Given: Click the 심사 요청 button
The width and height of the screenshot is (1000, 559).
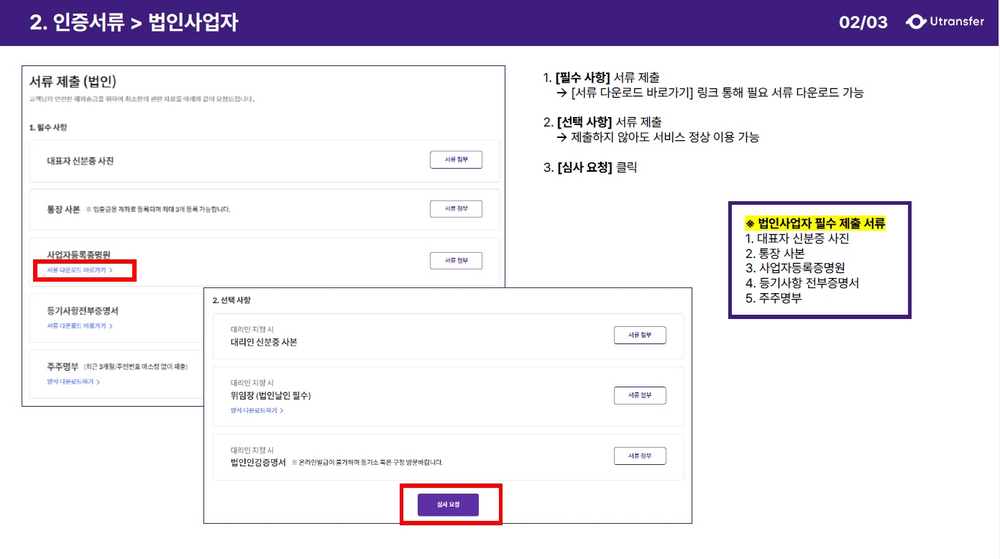Looking at the screenshot, I should click(x=448, y=504).
